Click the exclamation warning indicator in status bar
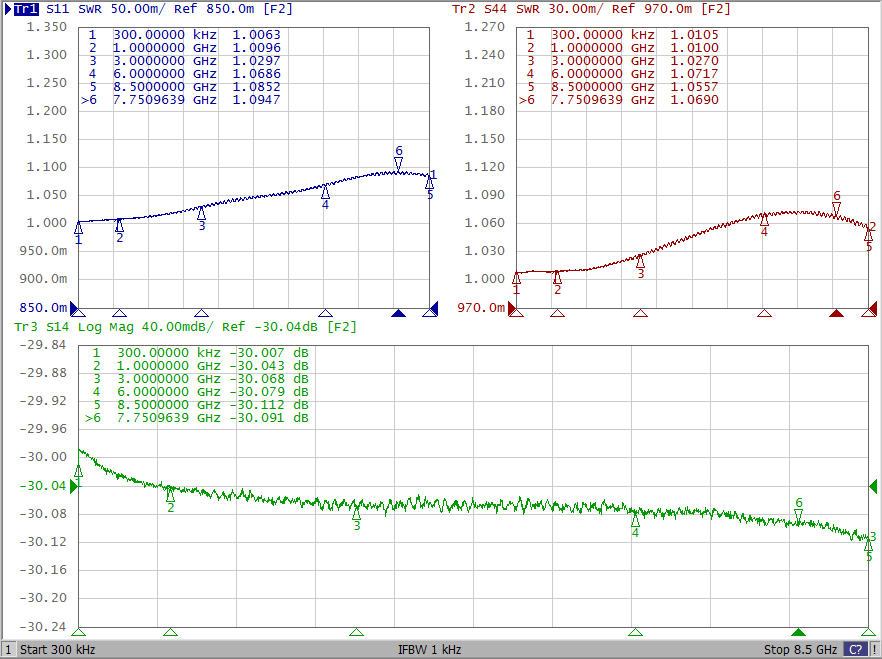This screenshot has height=659, width=882. (874, 650)
